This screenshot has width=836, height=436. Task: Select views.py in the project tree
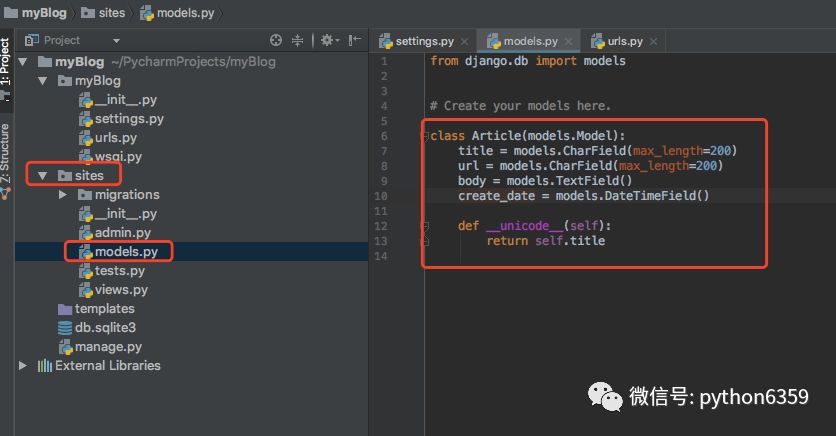tap(121, 290)
